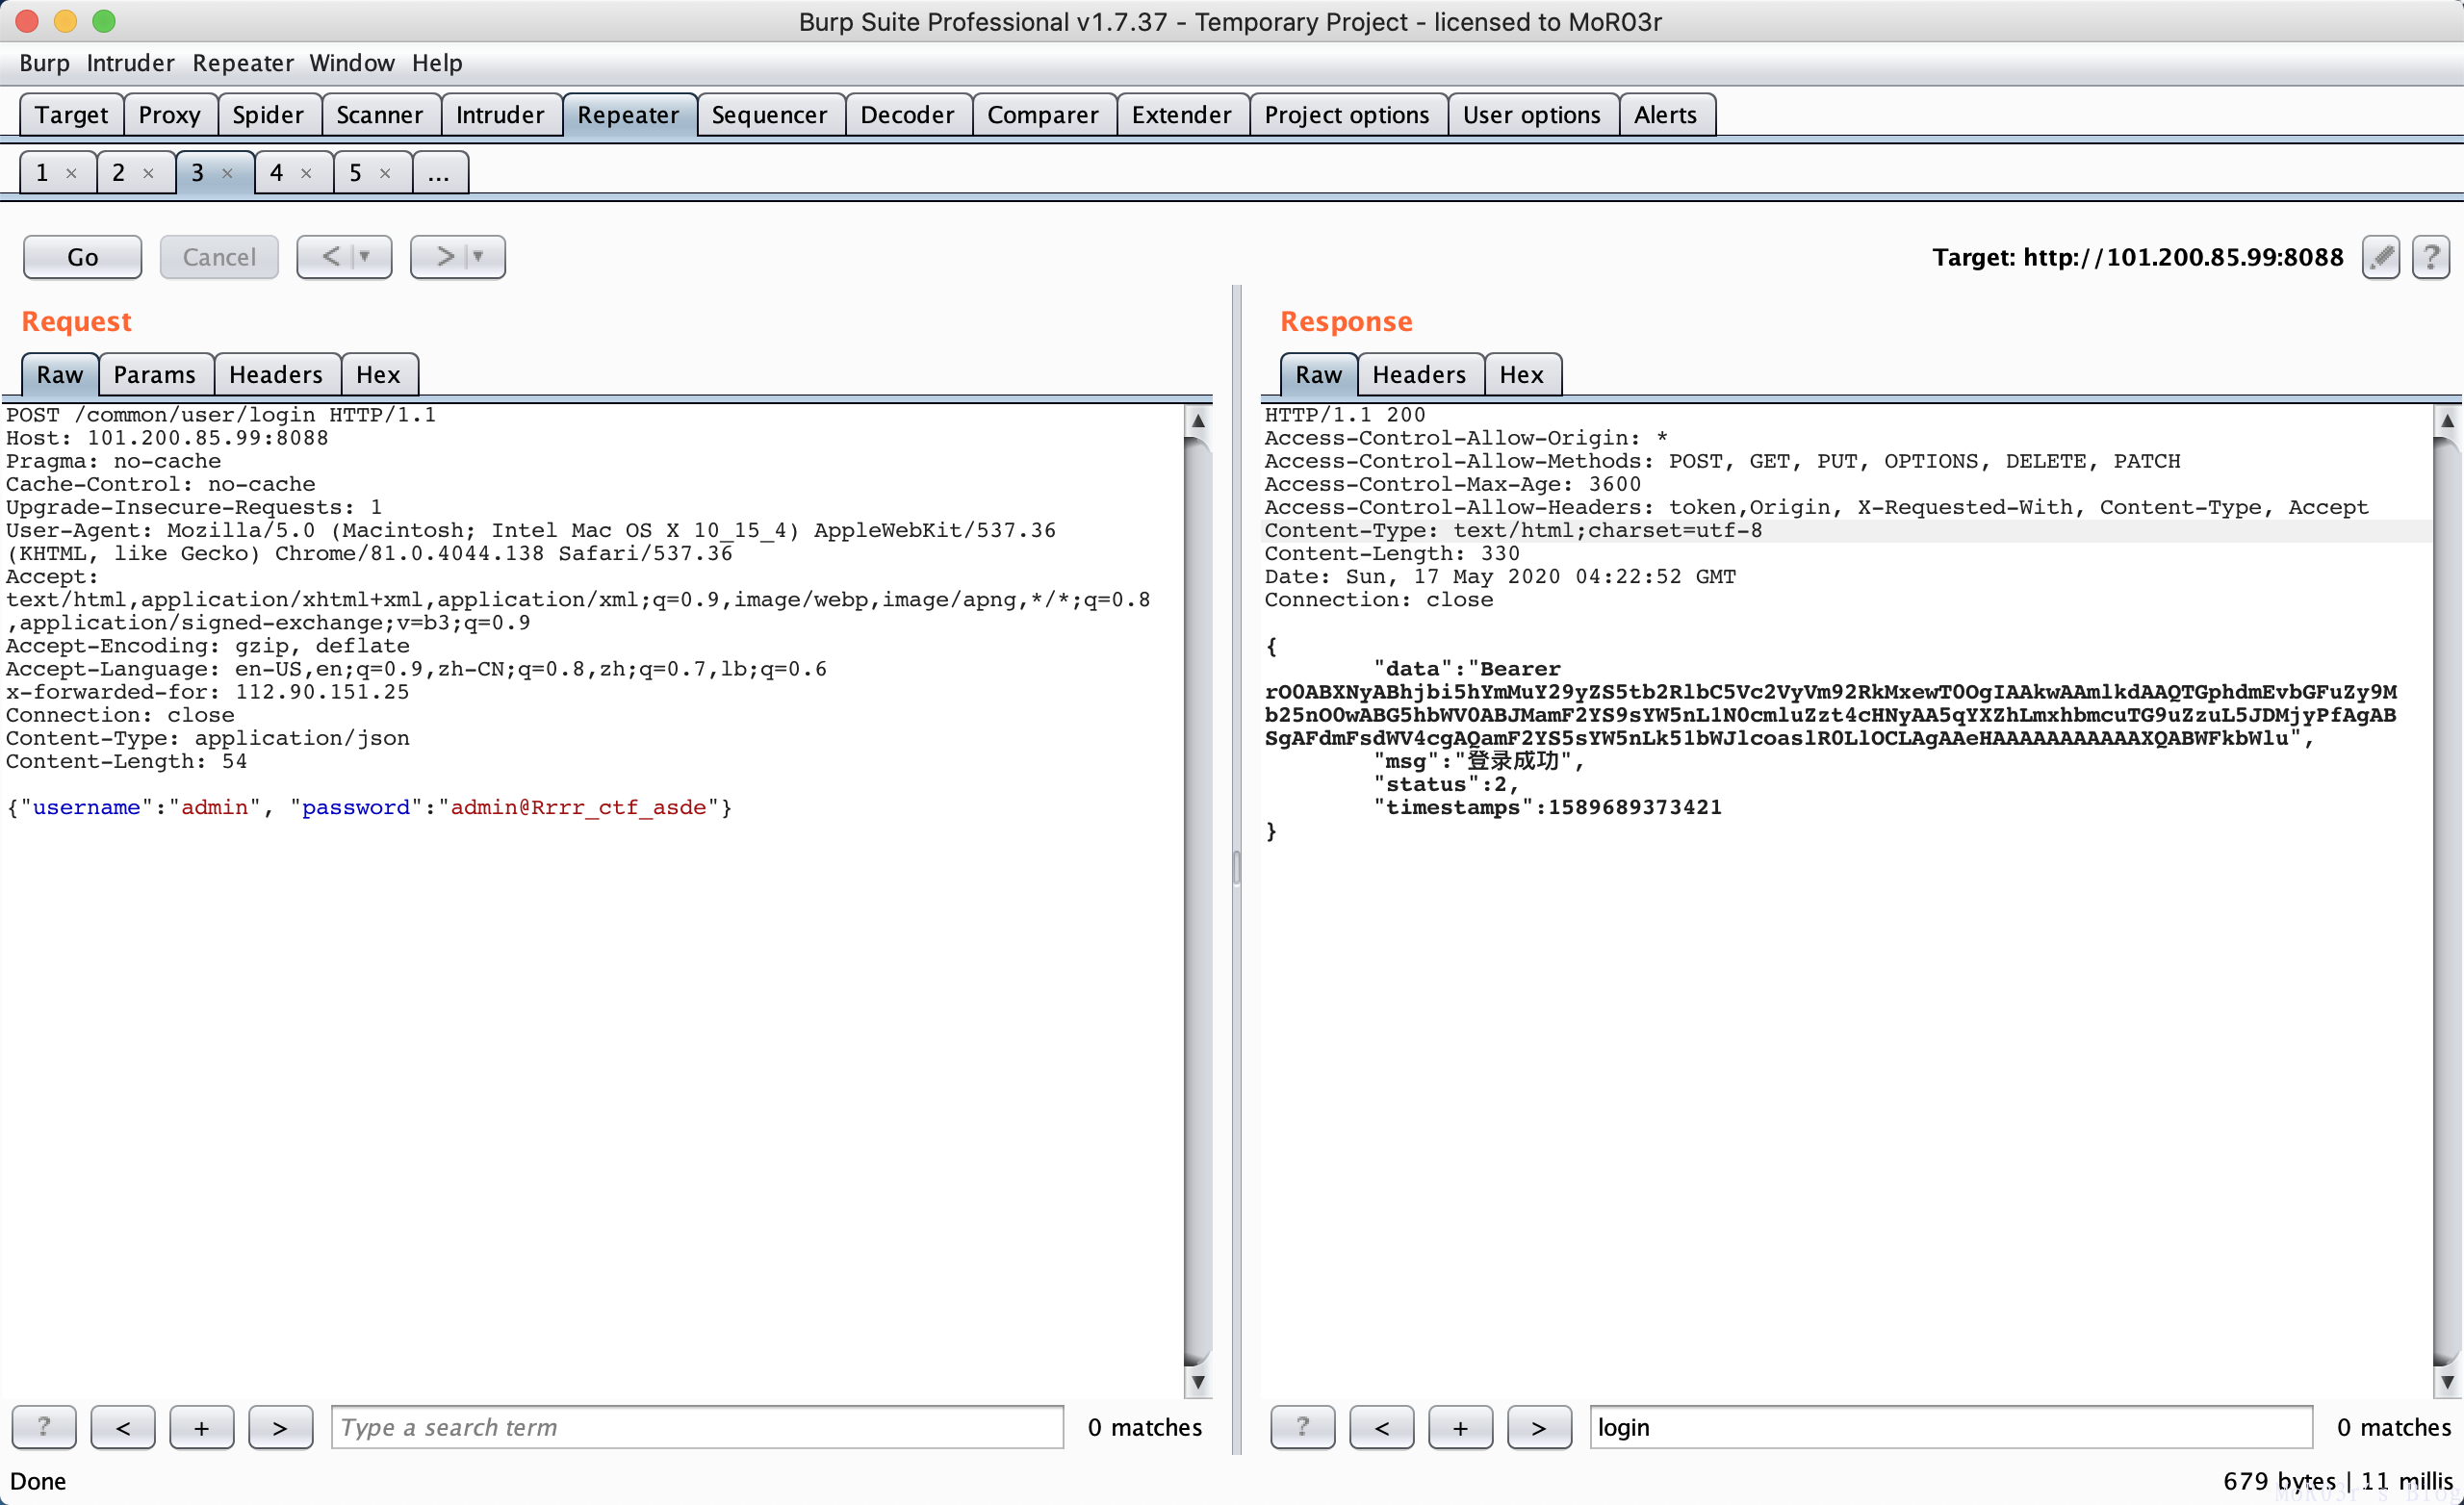Switch to the Spider tab
2464x1505 pixels.
268,115
